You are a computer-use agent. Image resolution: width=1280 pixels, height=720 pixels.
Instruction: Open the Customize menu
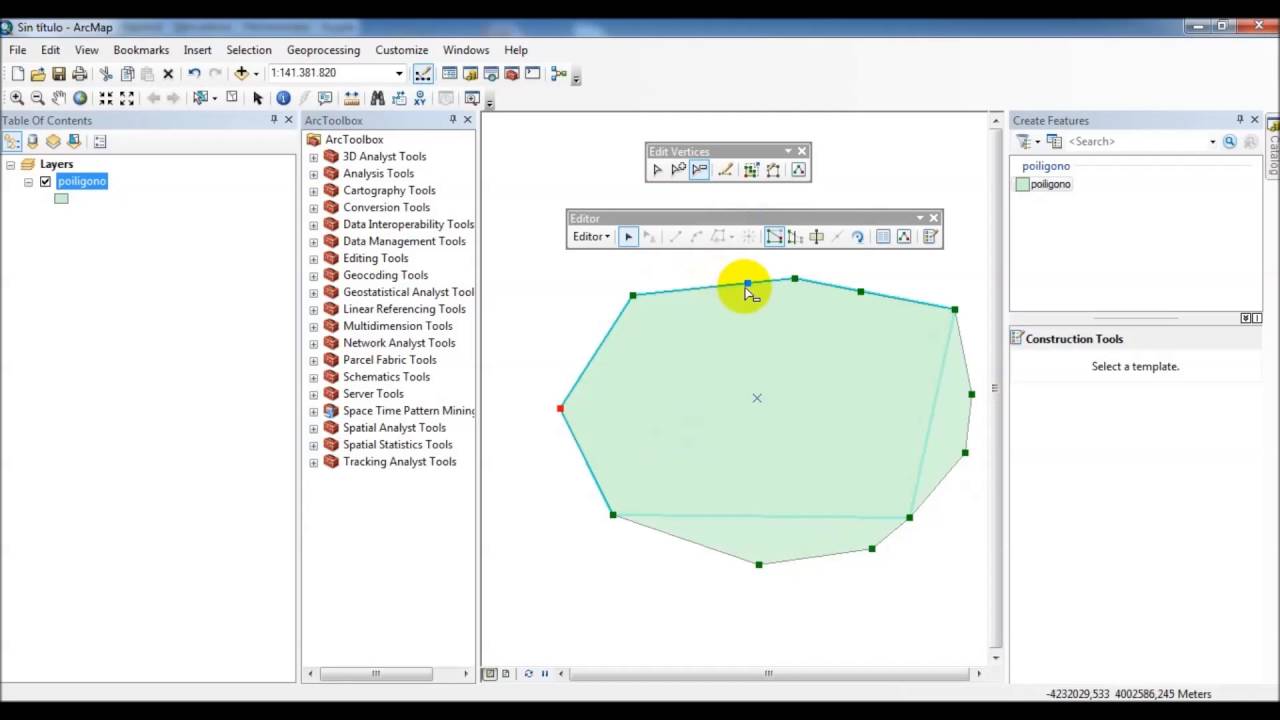tap(402, 50)
